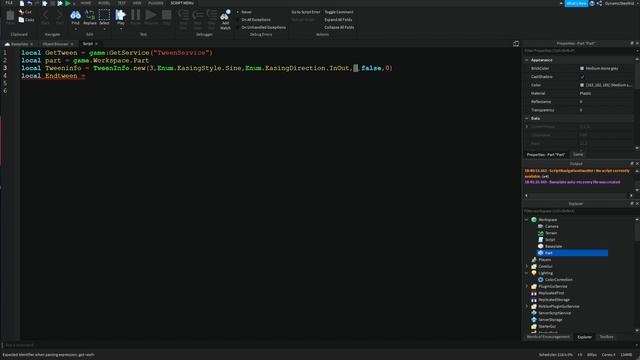The height and width of the screenshot is (360, 640).
Task: Switch to the Toolbox panel tab
Action: click(606, 337)
